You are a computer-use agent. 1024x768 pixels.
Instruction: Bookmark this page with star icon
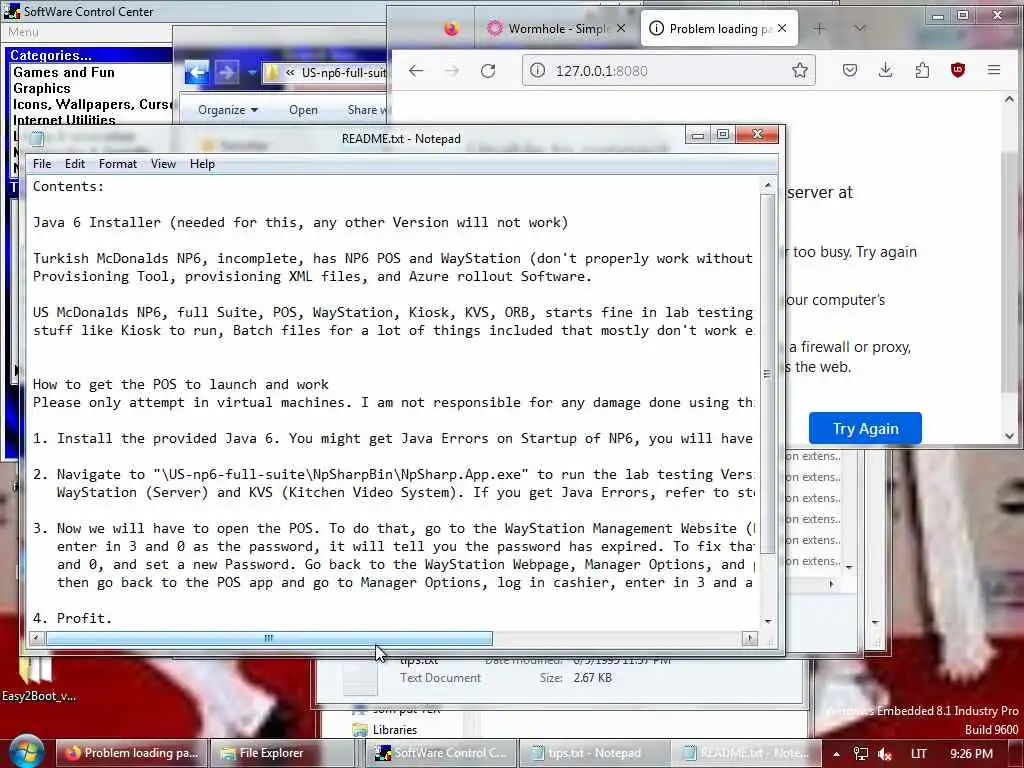coord(799,71)
